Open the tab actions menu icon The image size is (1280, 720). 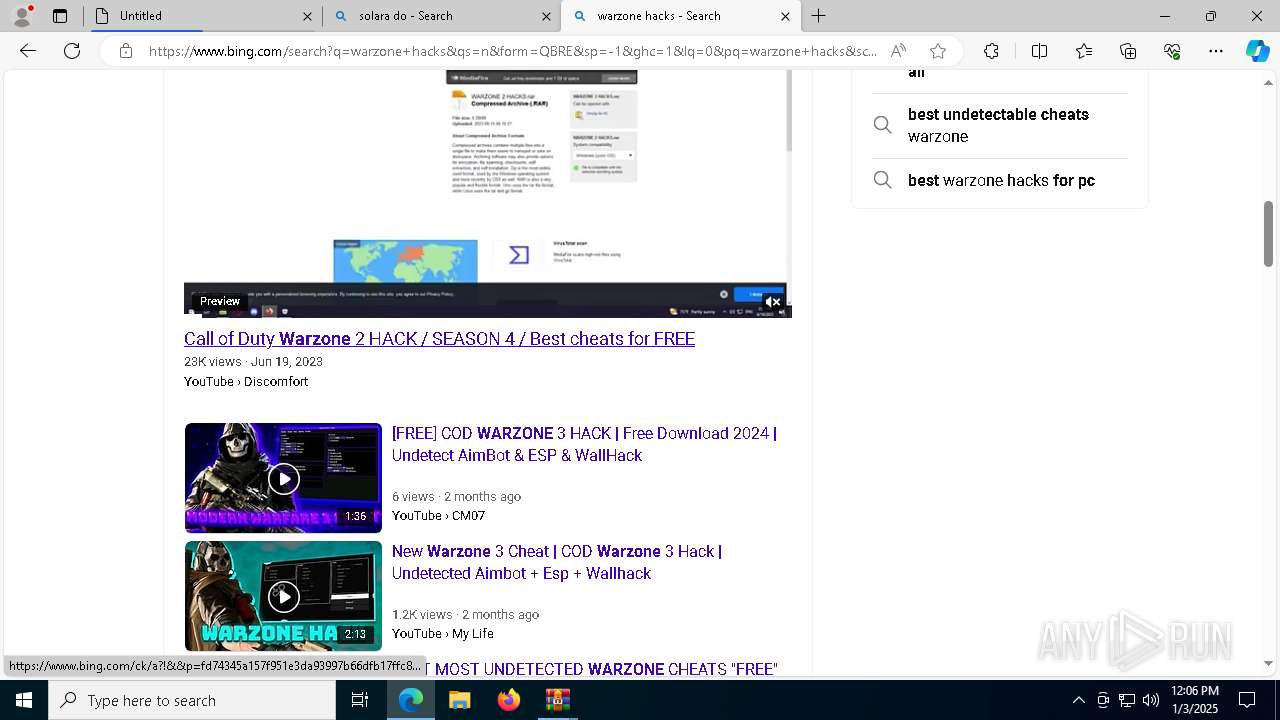[60, 16]
